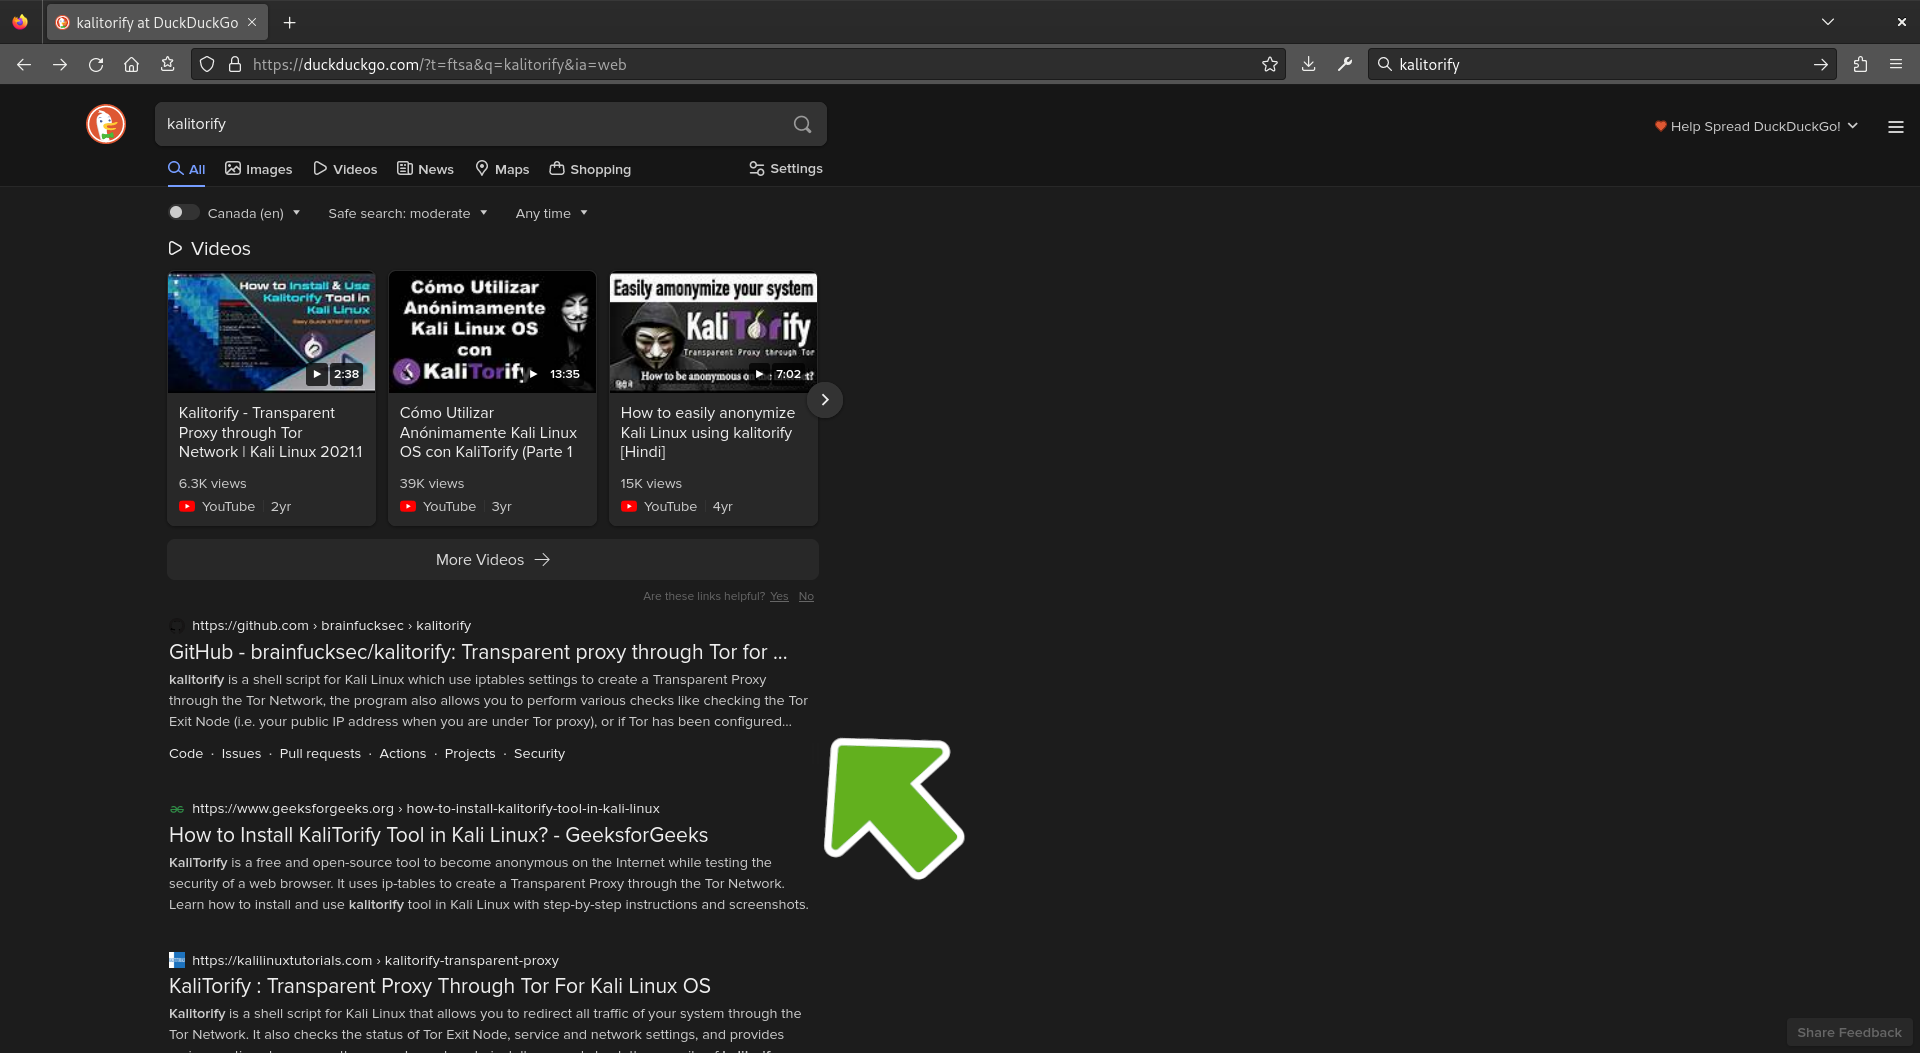Open the extensions puzzle icon
The image size is (1920, 1053).
tap(1860, 64)
